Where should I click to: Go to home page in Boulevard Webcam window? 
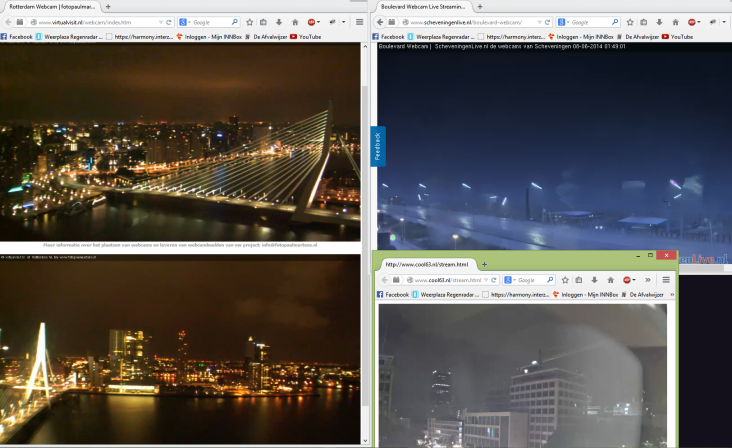pos(676,22)
